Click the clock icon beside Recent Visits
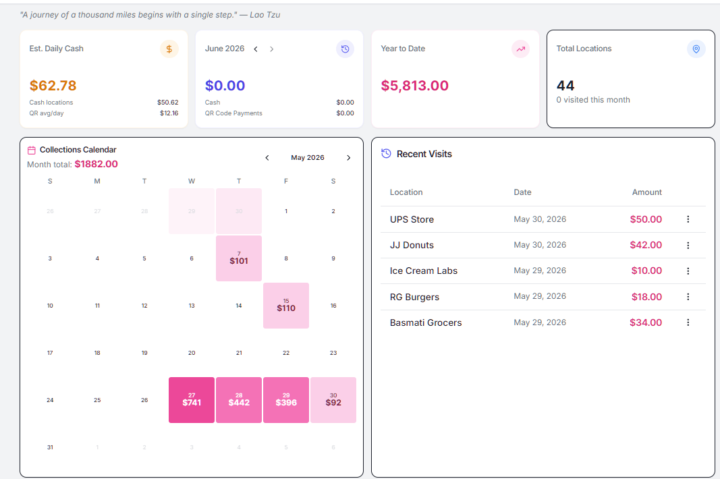 pos(386,154)
